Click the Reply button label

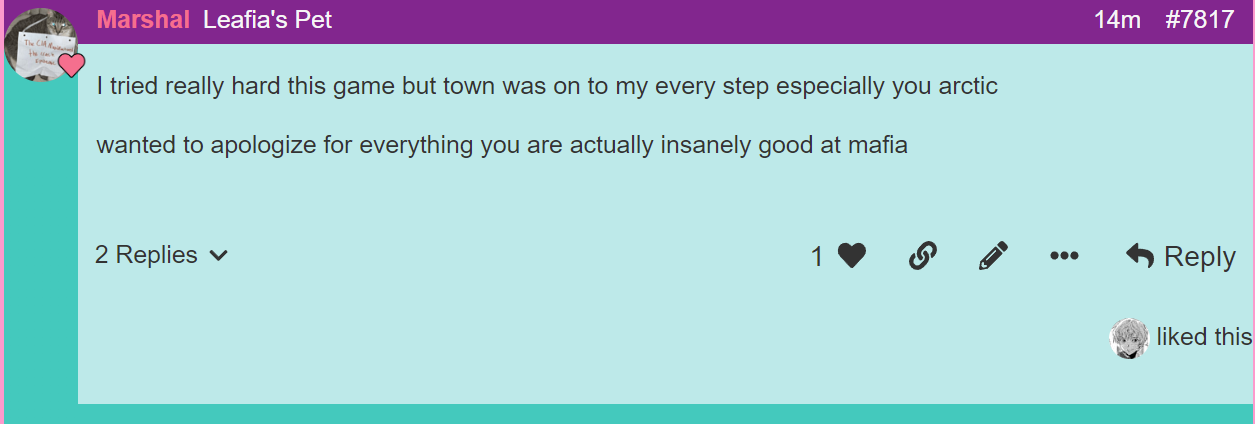1200,256
